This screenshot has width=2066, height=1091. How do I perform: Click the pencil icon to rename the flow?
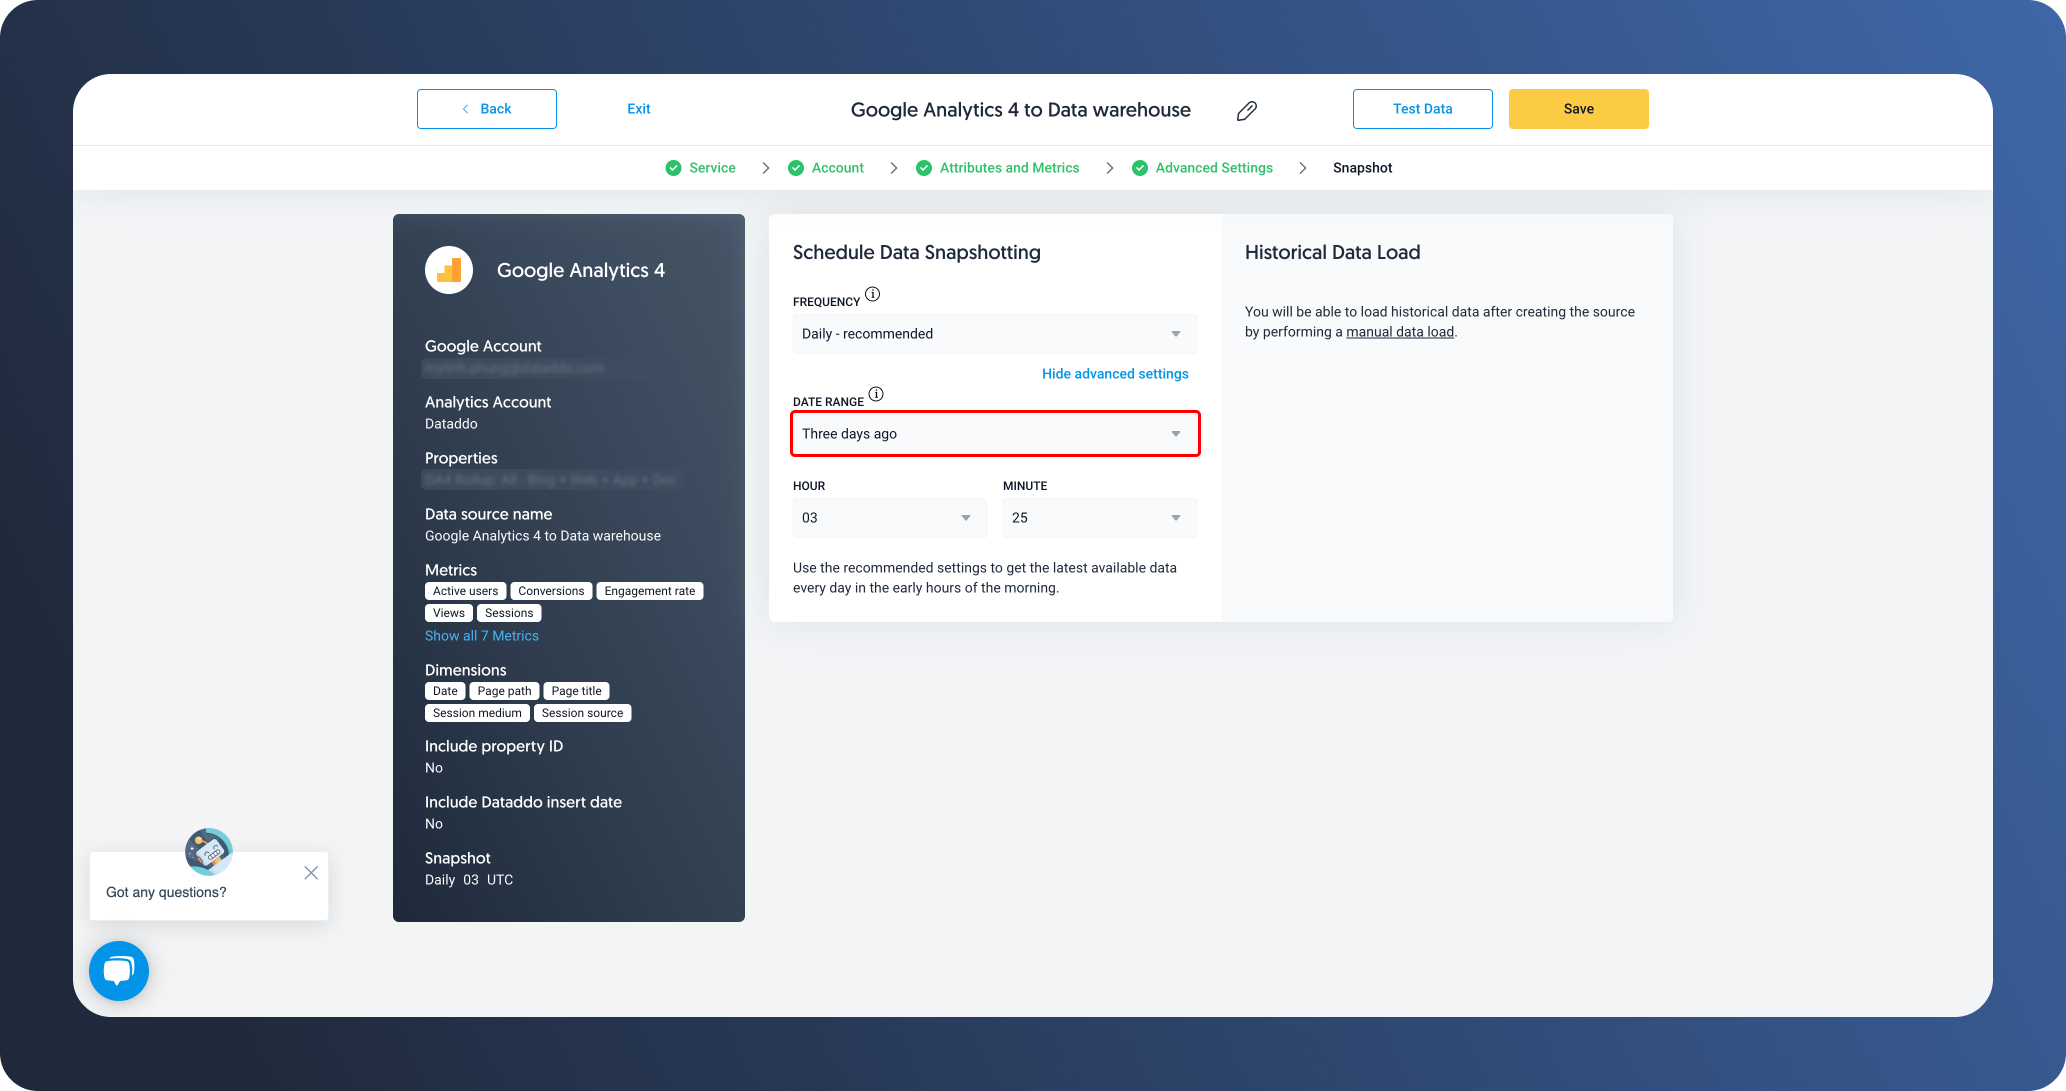click(1246, 110)
